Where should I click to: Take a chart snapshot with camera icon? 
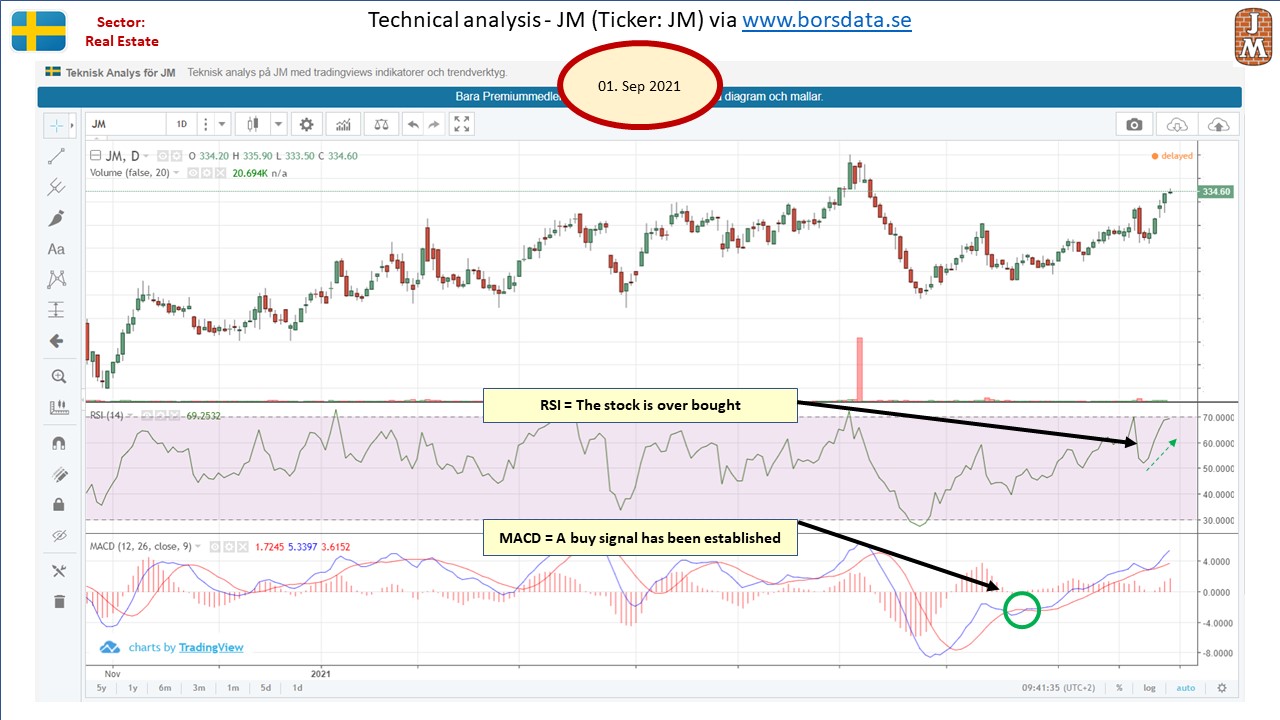(1134, 124)
